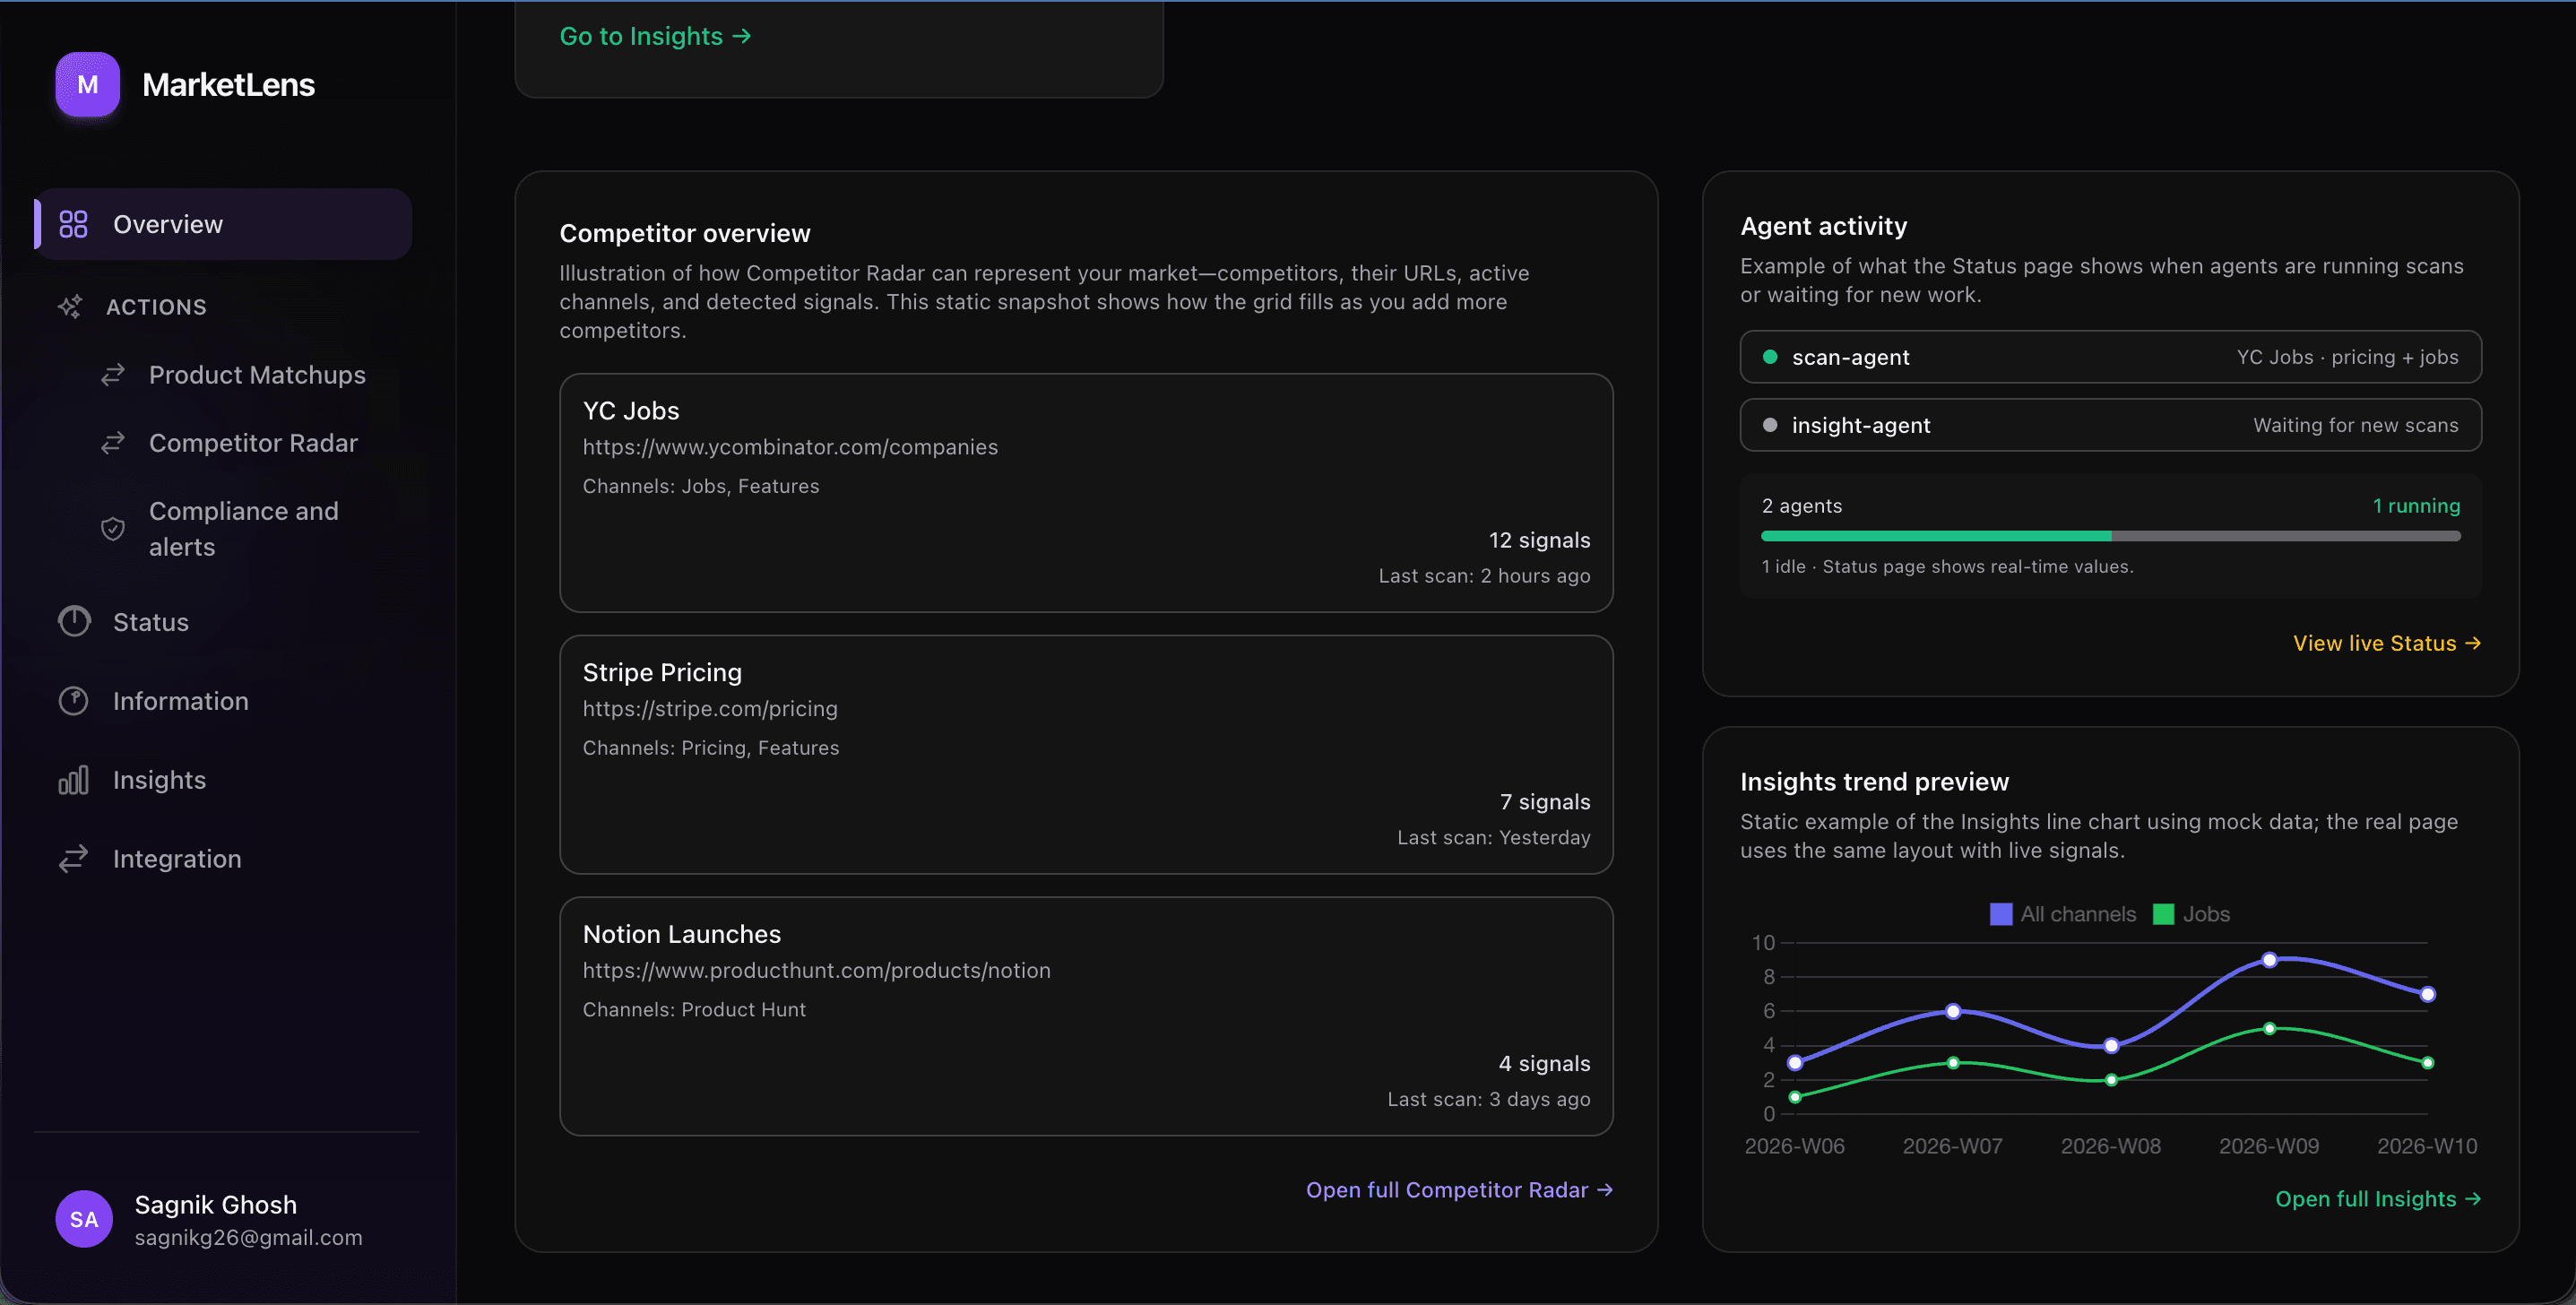Click the Insights bar chart icon
The height and width of the screenshot is (1305, 2576).
tap(74, 780)
